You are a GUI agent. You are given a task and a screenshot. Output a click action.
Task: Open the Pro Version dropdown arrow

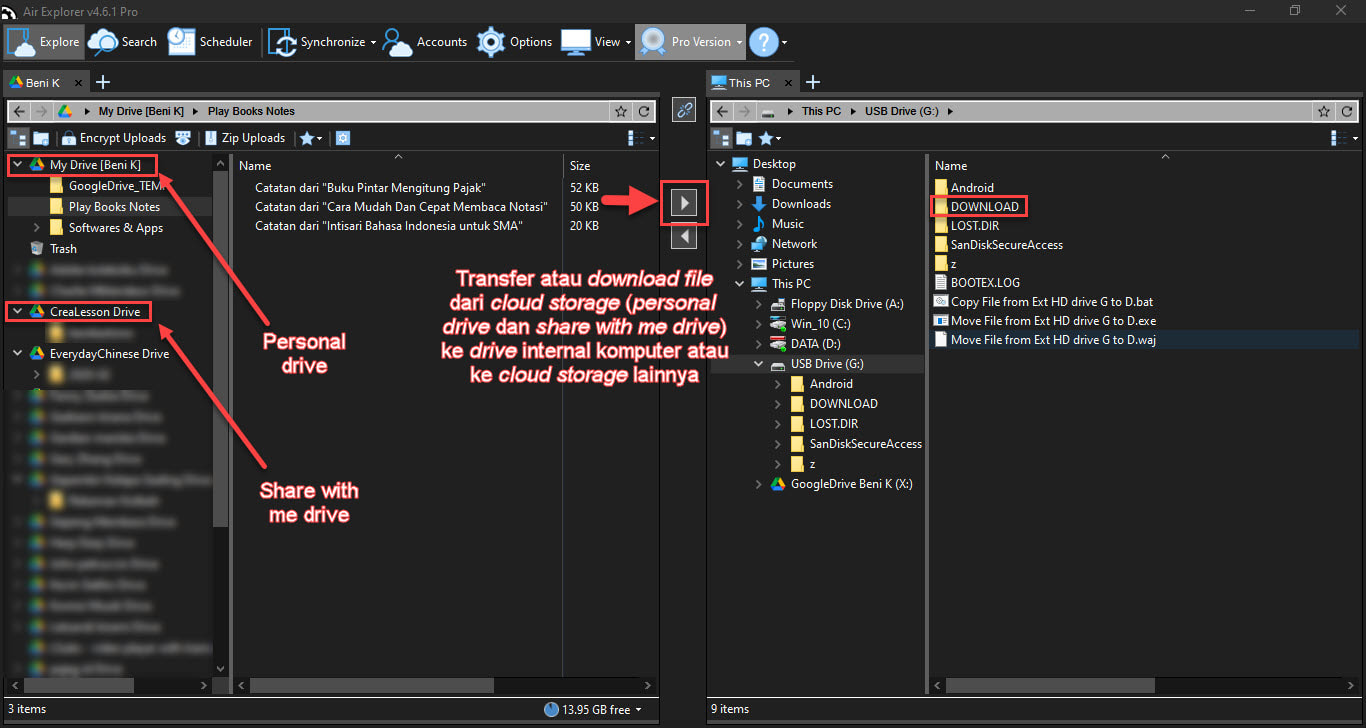pyautogui.click(x=739, y=43)
